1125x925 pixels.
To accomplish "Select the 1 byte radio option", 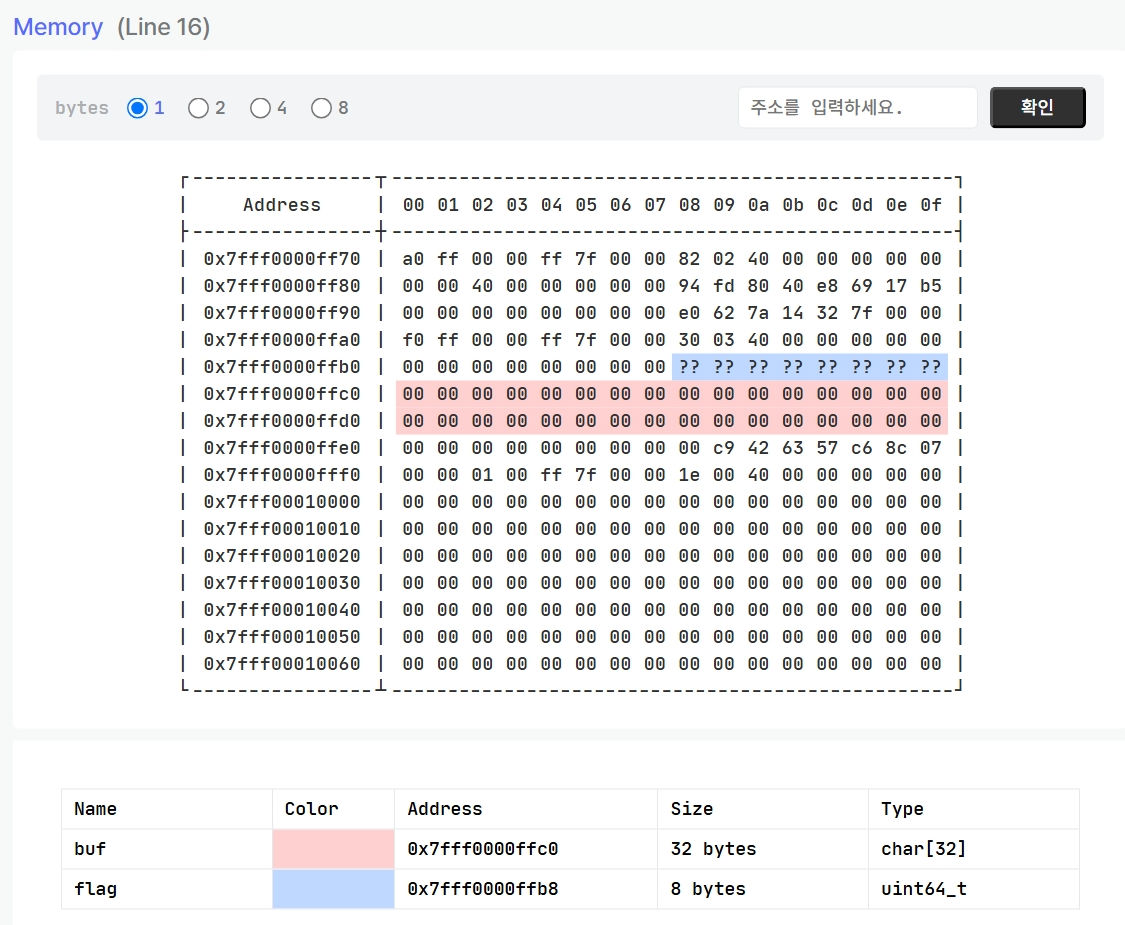I will coord(137,108).
